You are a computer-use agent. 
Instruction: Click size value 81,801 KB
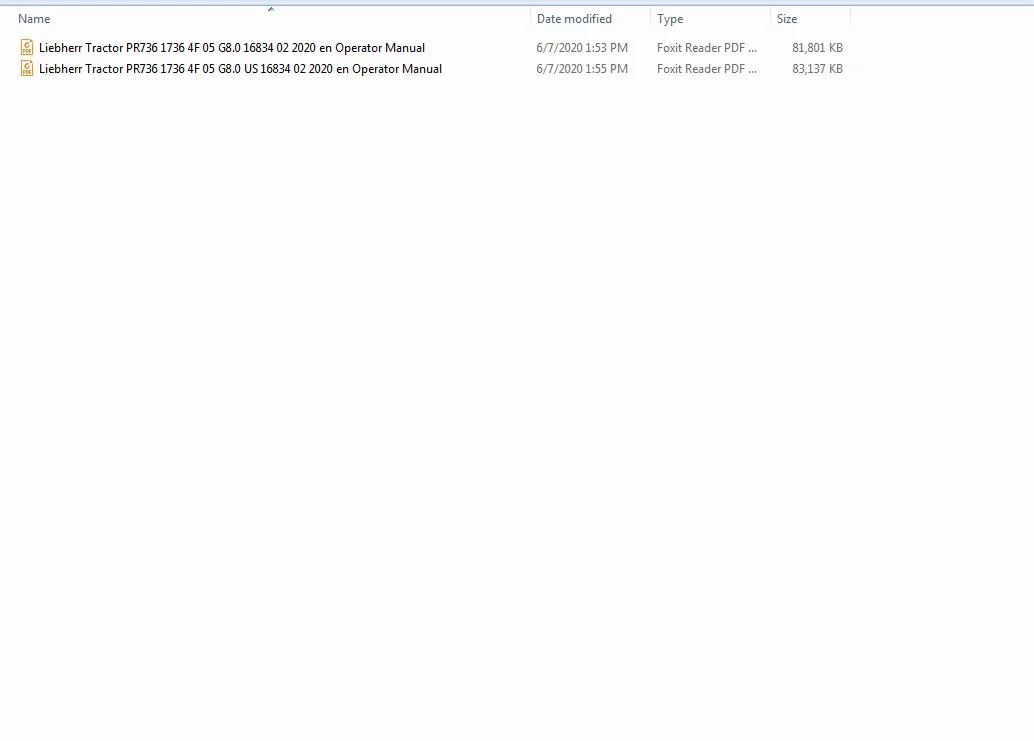(817, 47)
